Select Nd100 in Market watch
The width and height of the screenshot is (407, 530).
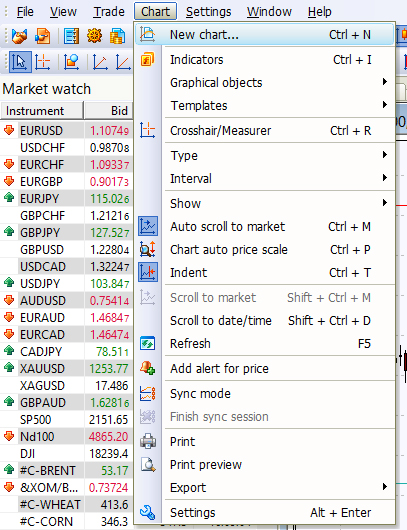click(x=37, y=436)
